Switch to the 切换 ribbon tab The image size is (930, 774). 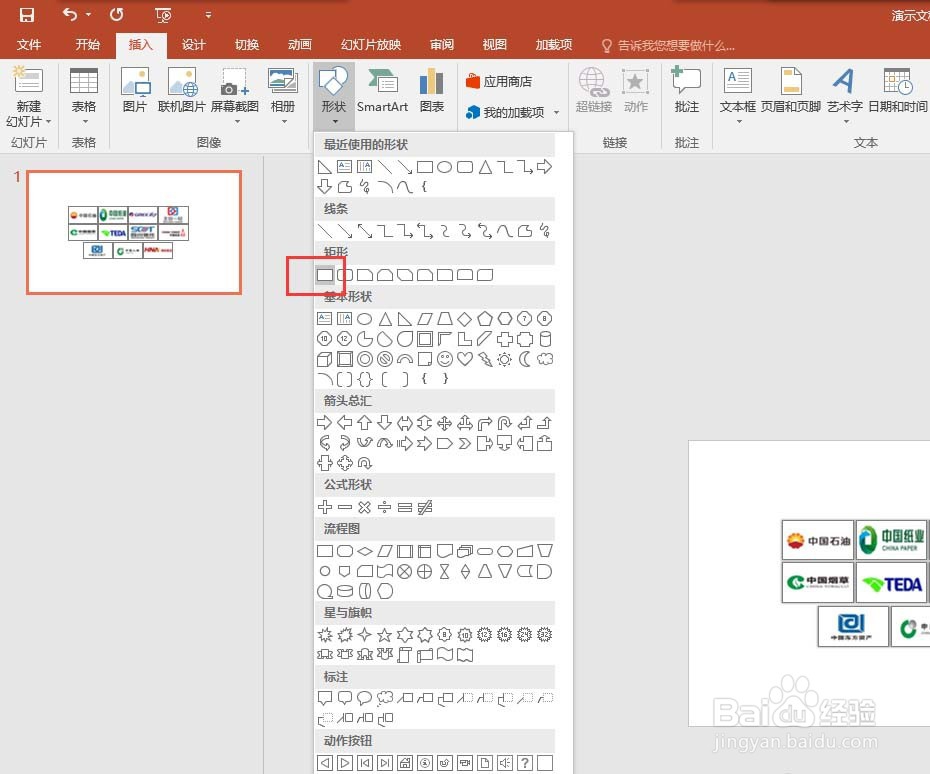pyautogui.click(x=247, y=45)
